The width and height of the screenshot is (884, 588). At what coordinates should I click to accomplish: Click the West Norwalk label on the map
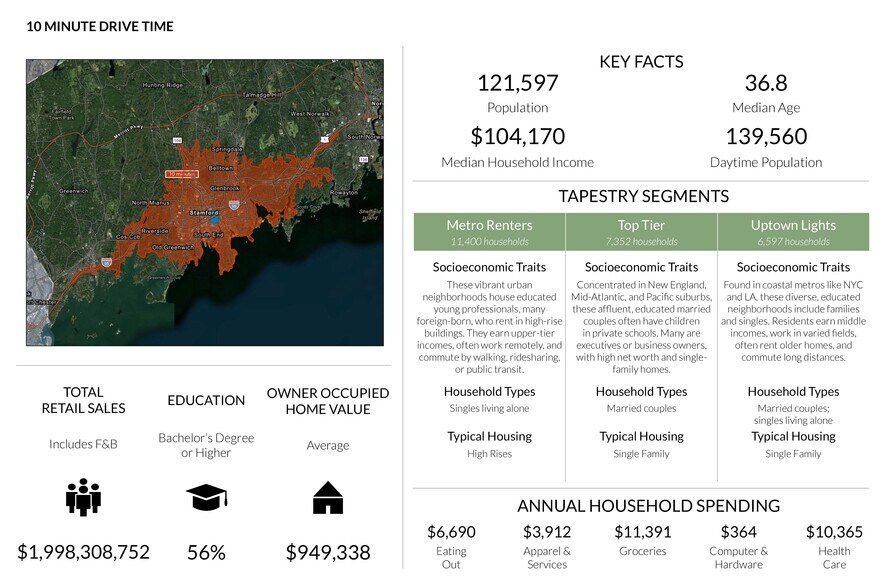(310, 114)
